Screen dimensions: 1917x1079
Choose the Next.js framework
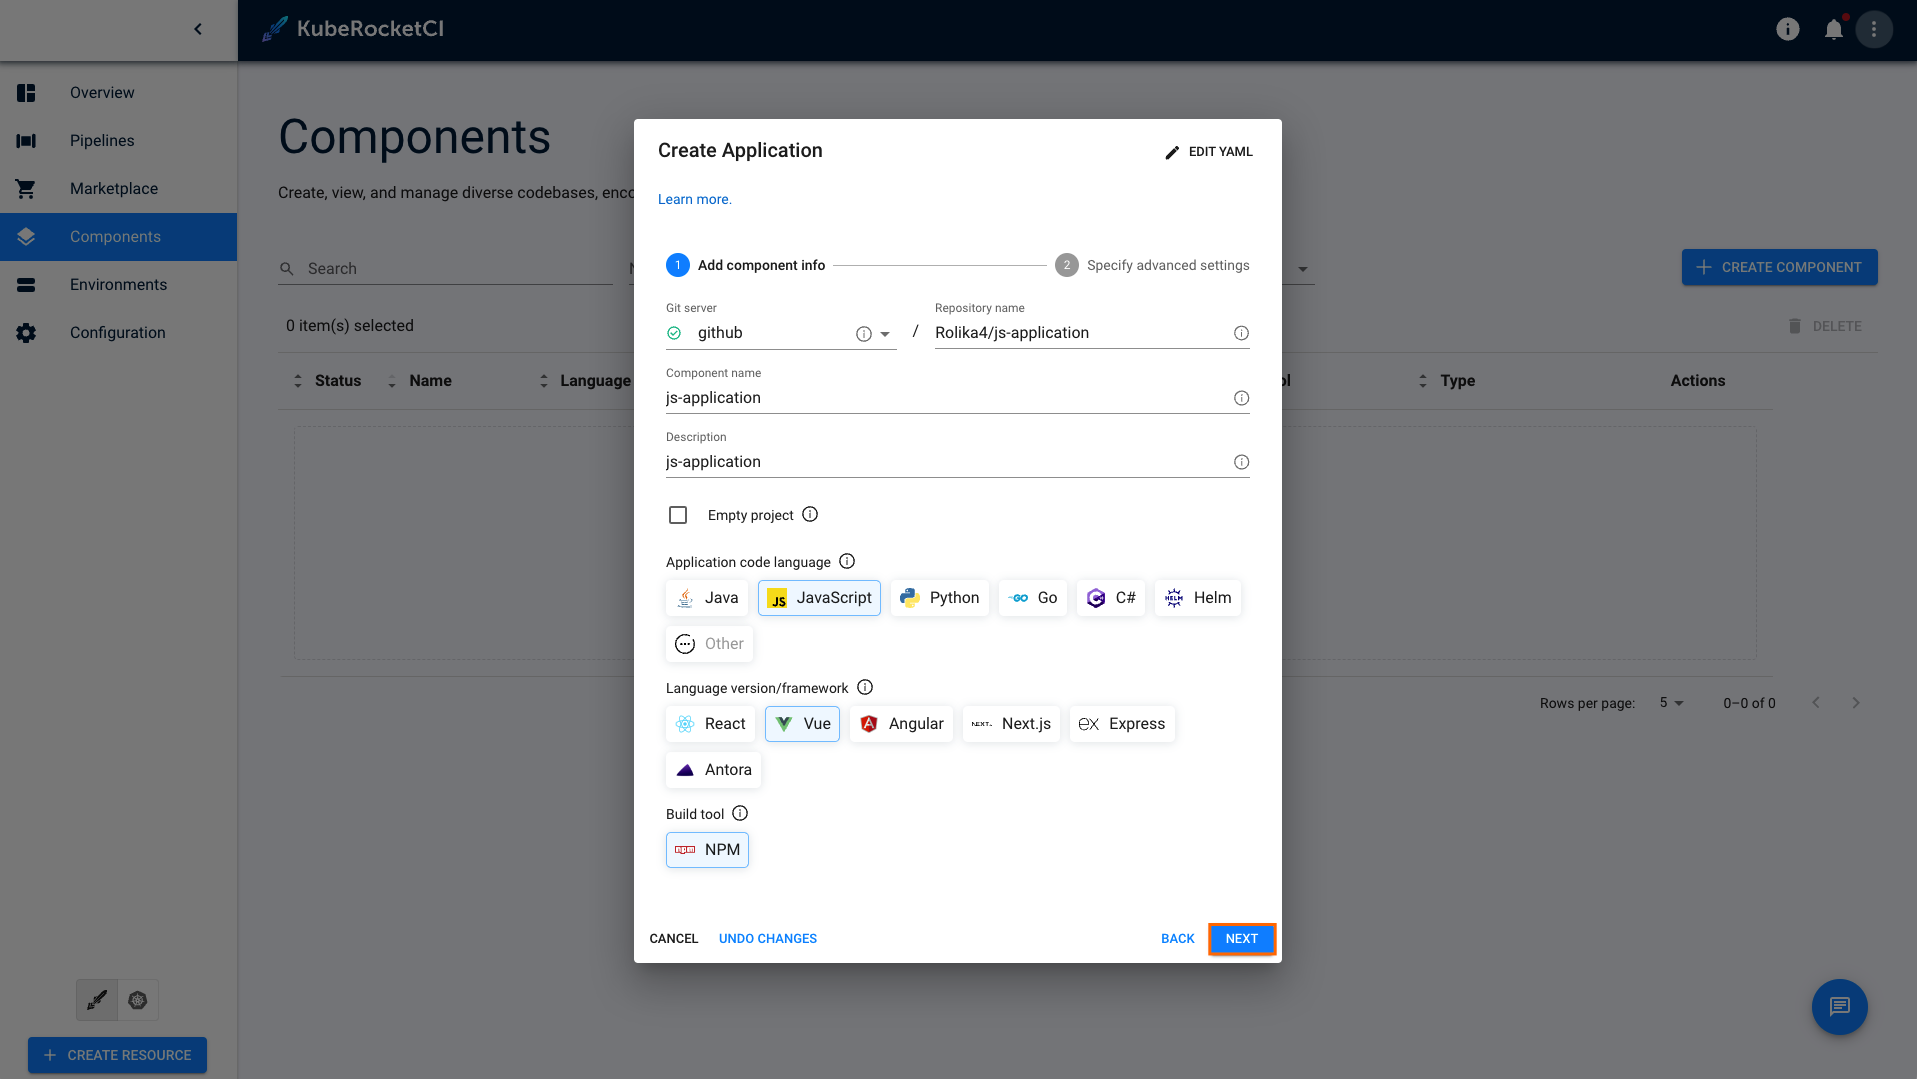[x=1011, y=724]
